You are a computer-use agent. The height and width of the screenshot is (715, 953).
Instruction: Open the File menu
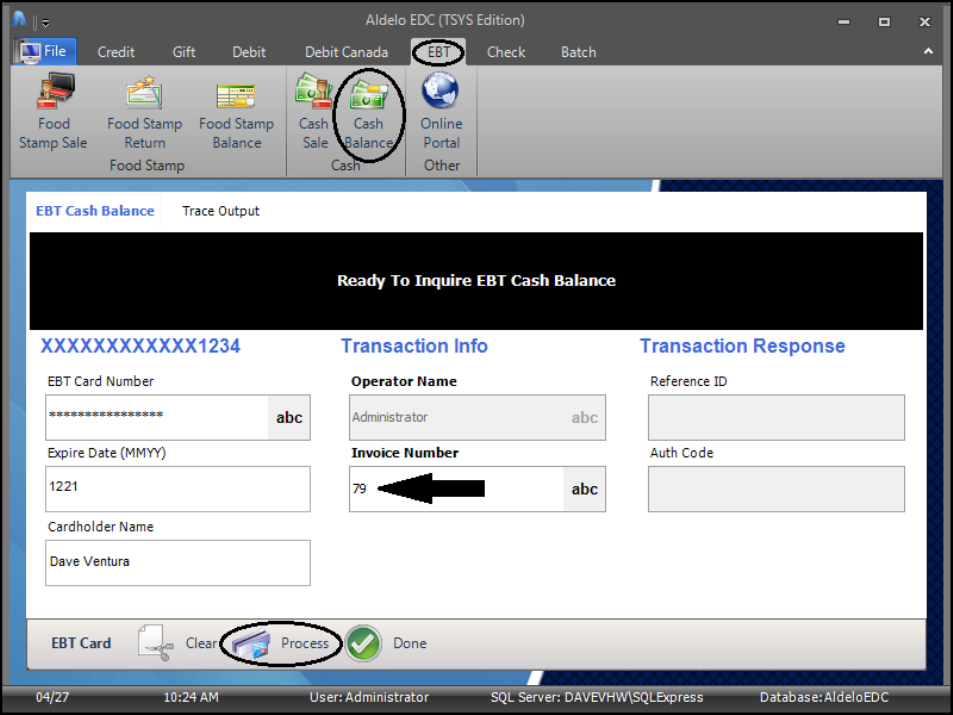45,52
